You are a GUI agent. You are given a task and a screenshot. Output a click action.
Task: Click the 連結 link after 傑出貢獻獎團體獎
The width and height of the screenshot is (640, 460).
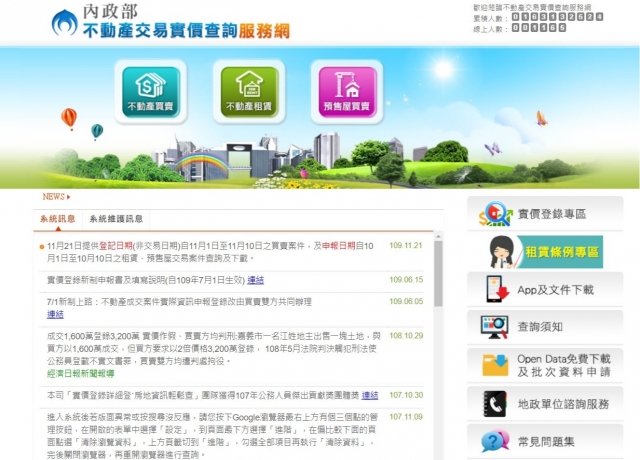tap(370, 395)
